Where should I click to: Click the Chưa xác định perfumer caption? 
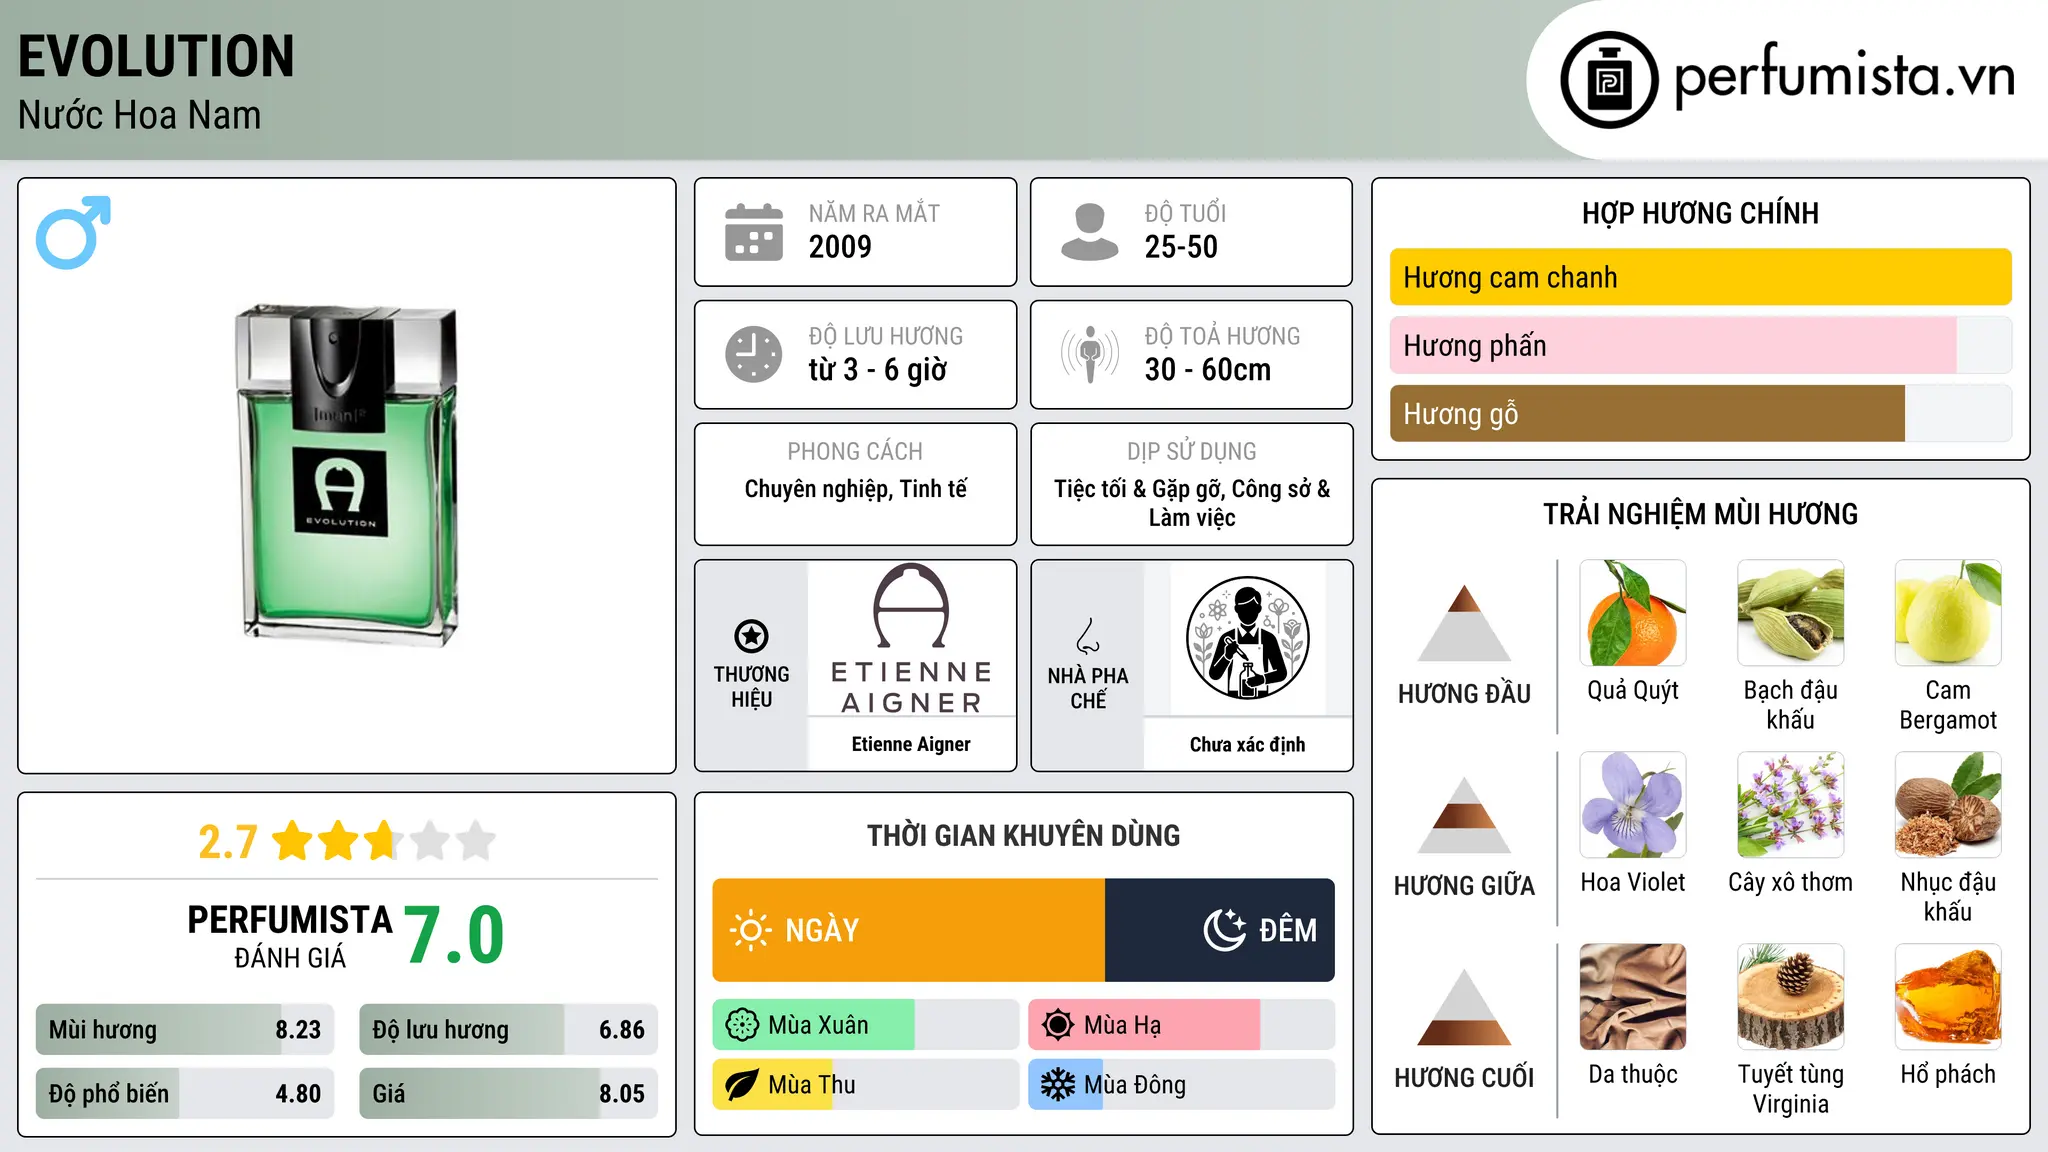pyautogui.click(x=1247, y=744)
